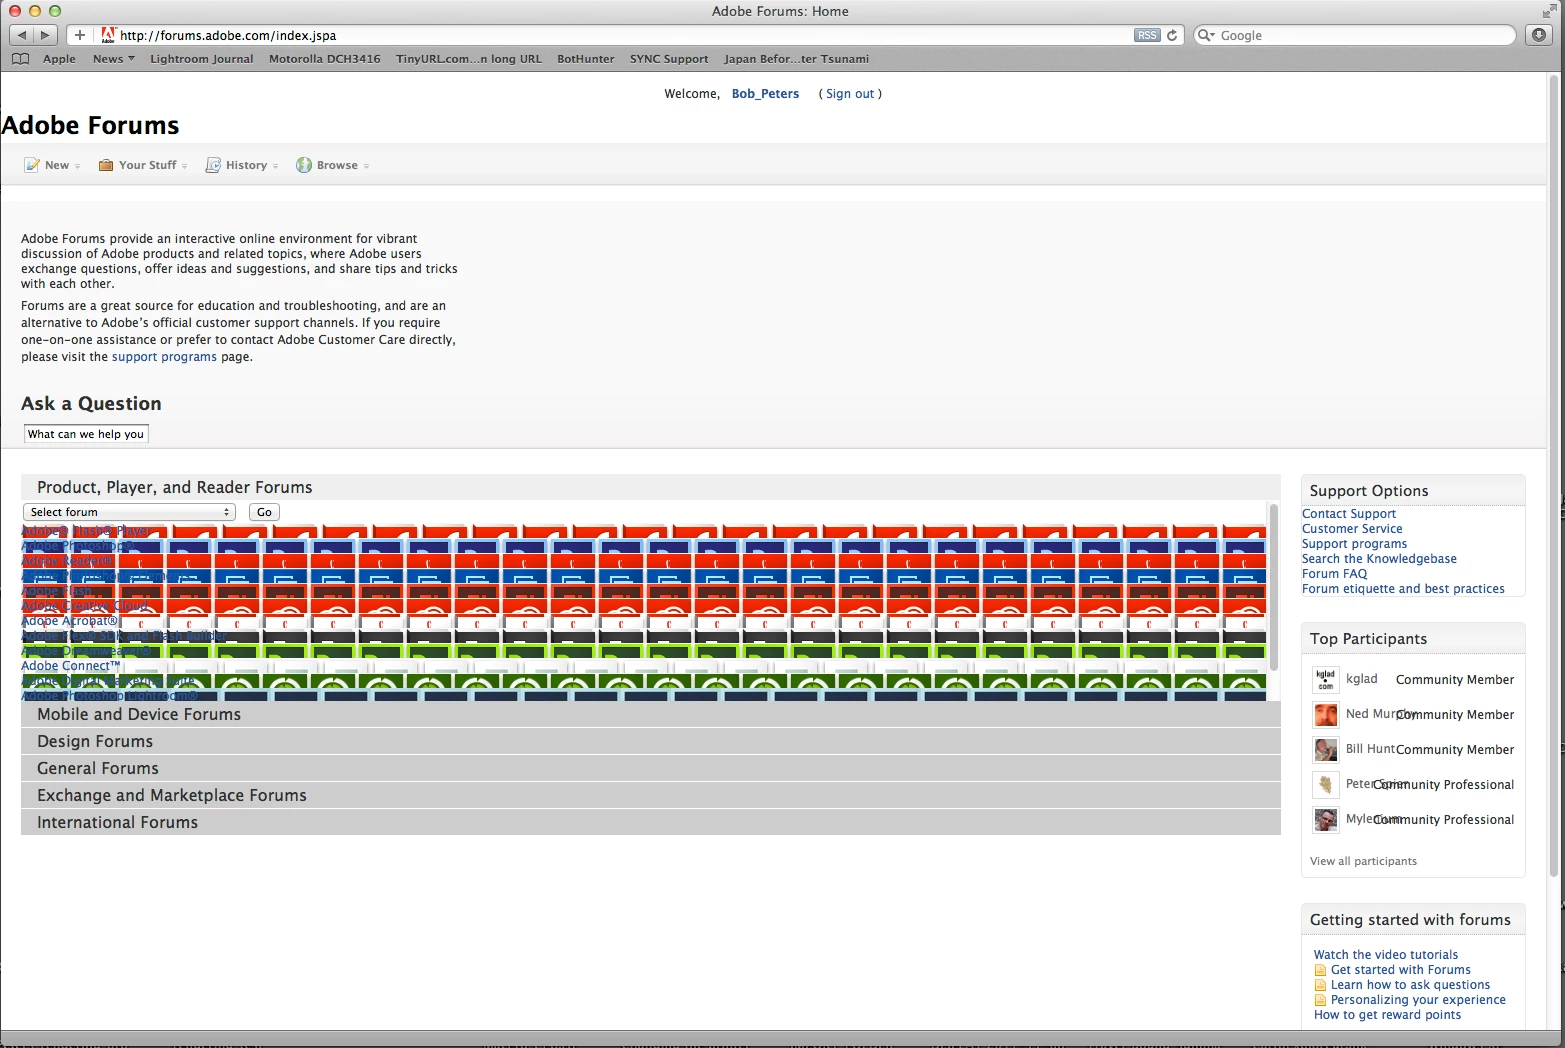Click icon beside Learn how to ask questions
The image size is (1565, 1048).
(x=1321, y=985)
